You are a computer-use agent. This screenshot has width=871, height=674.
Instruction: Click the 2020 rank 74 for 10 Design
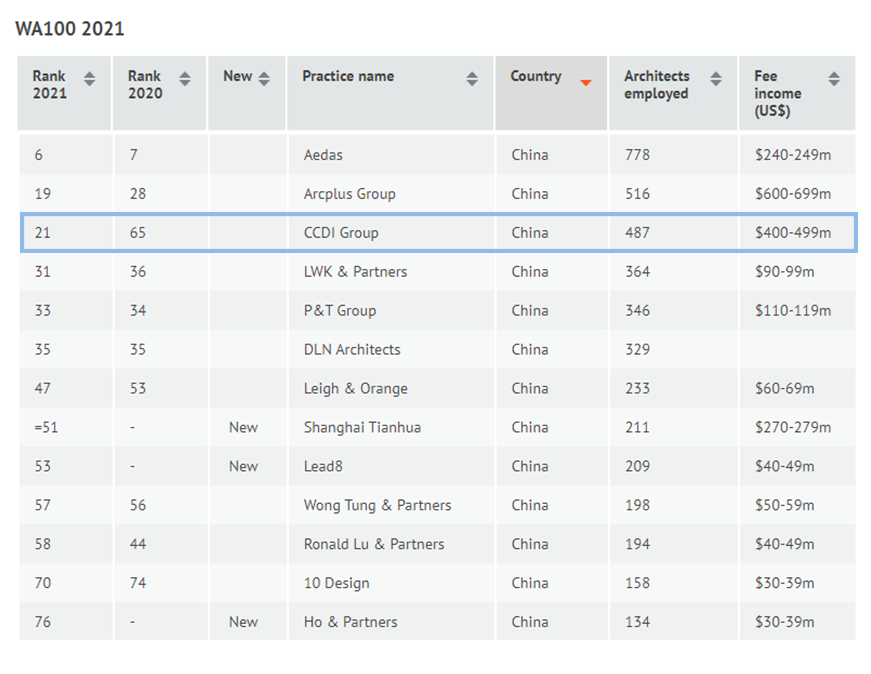[x=138, y=583]
